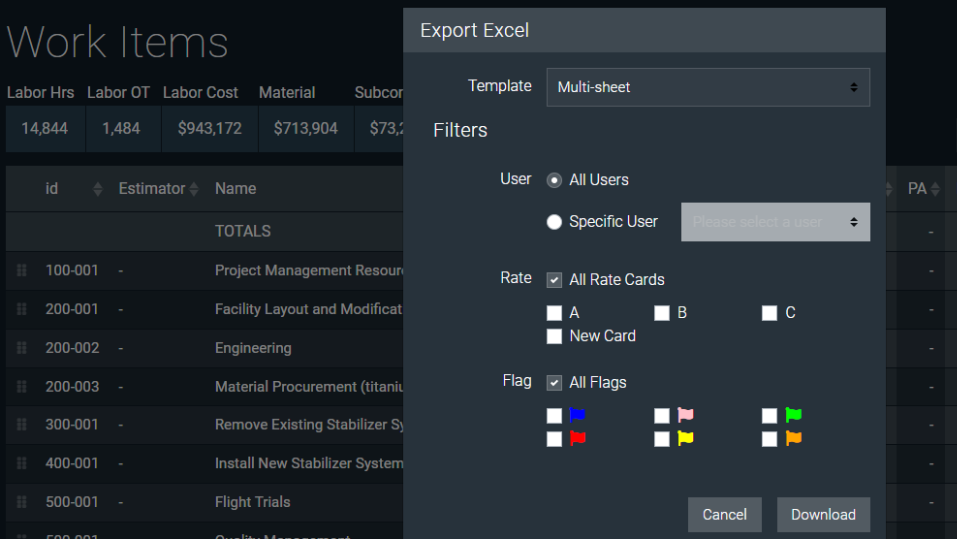Click drag handle of row 500-001

coord(21,502)
